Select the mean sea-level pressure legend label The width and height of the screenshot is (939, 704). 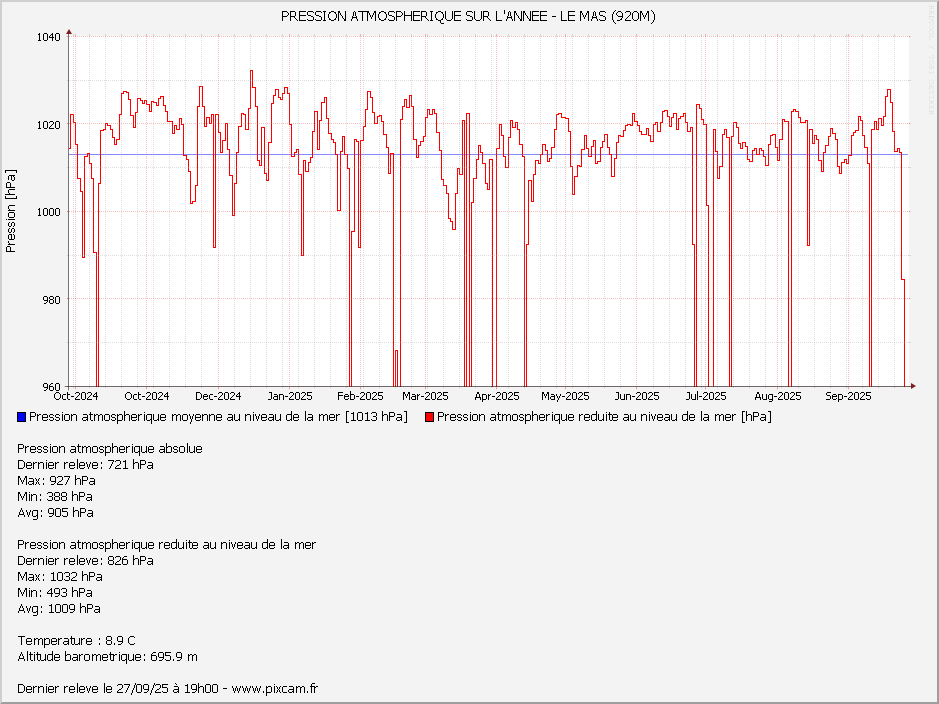(x=218, y=417)
